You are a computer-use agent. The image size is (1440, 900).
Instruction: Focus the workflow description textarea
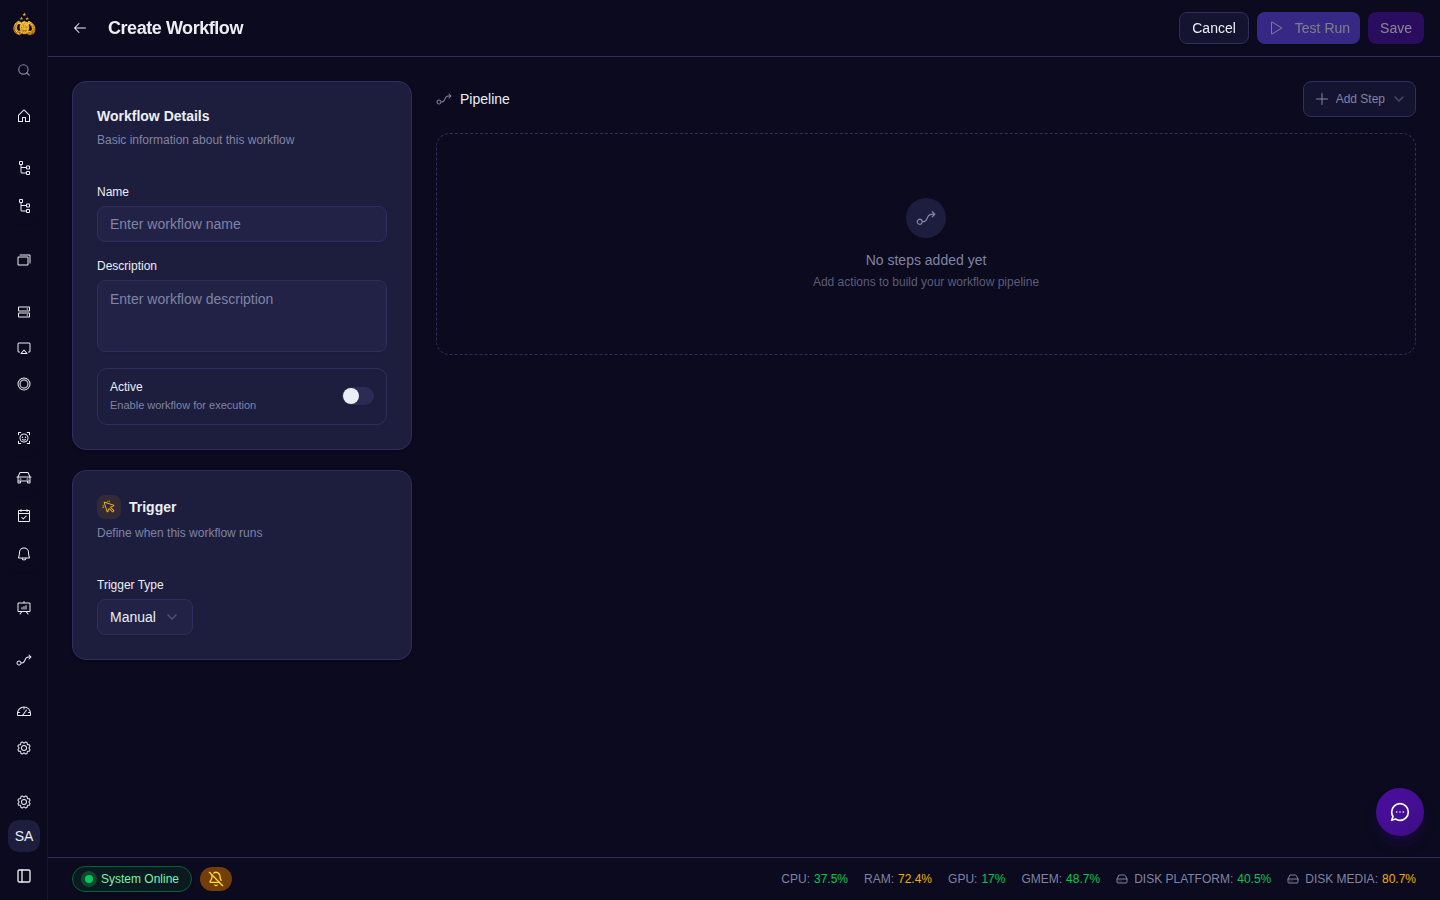coord(242,316)
